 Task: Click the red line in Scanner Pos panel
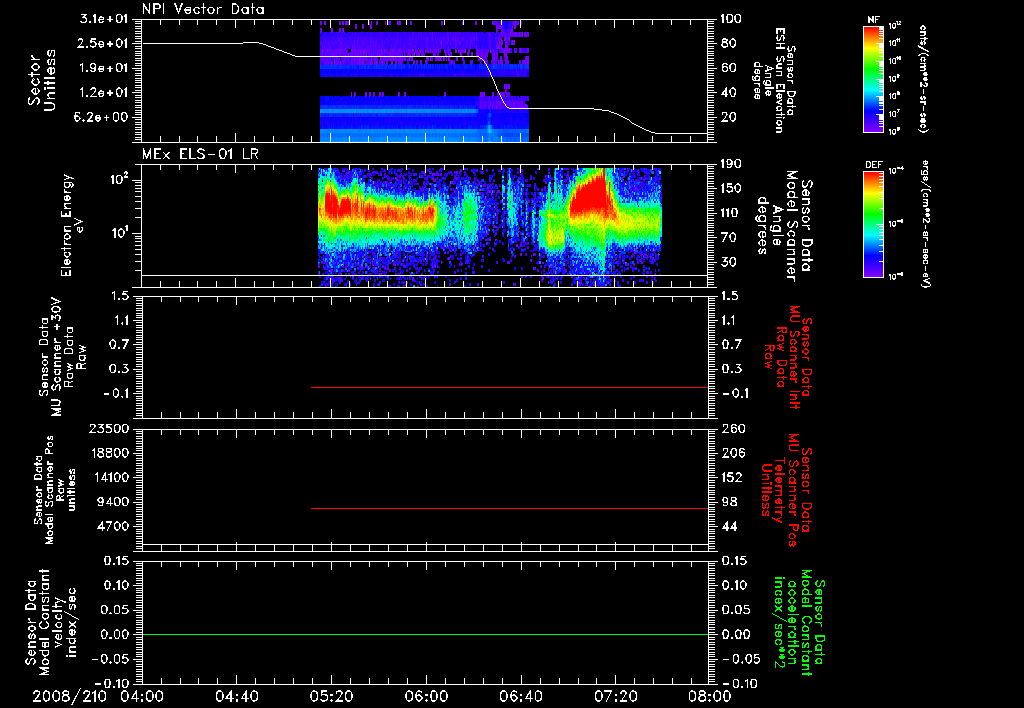509,508
